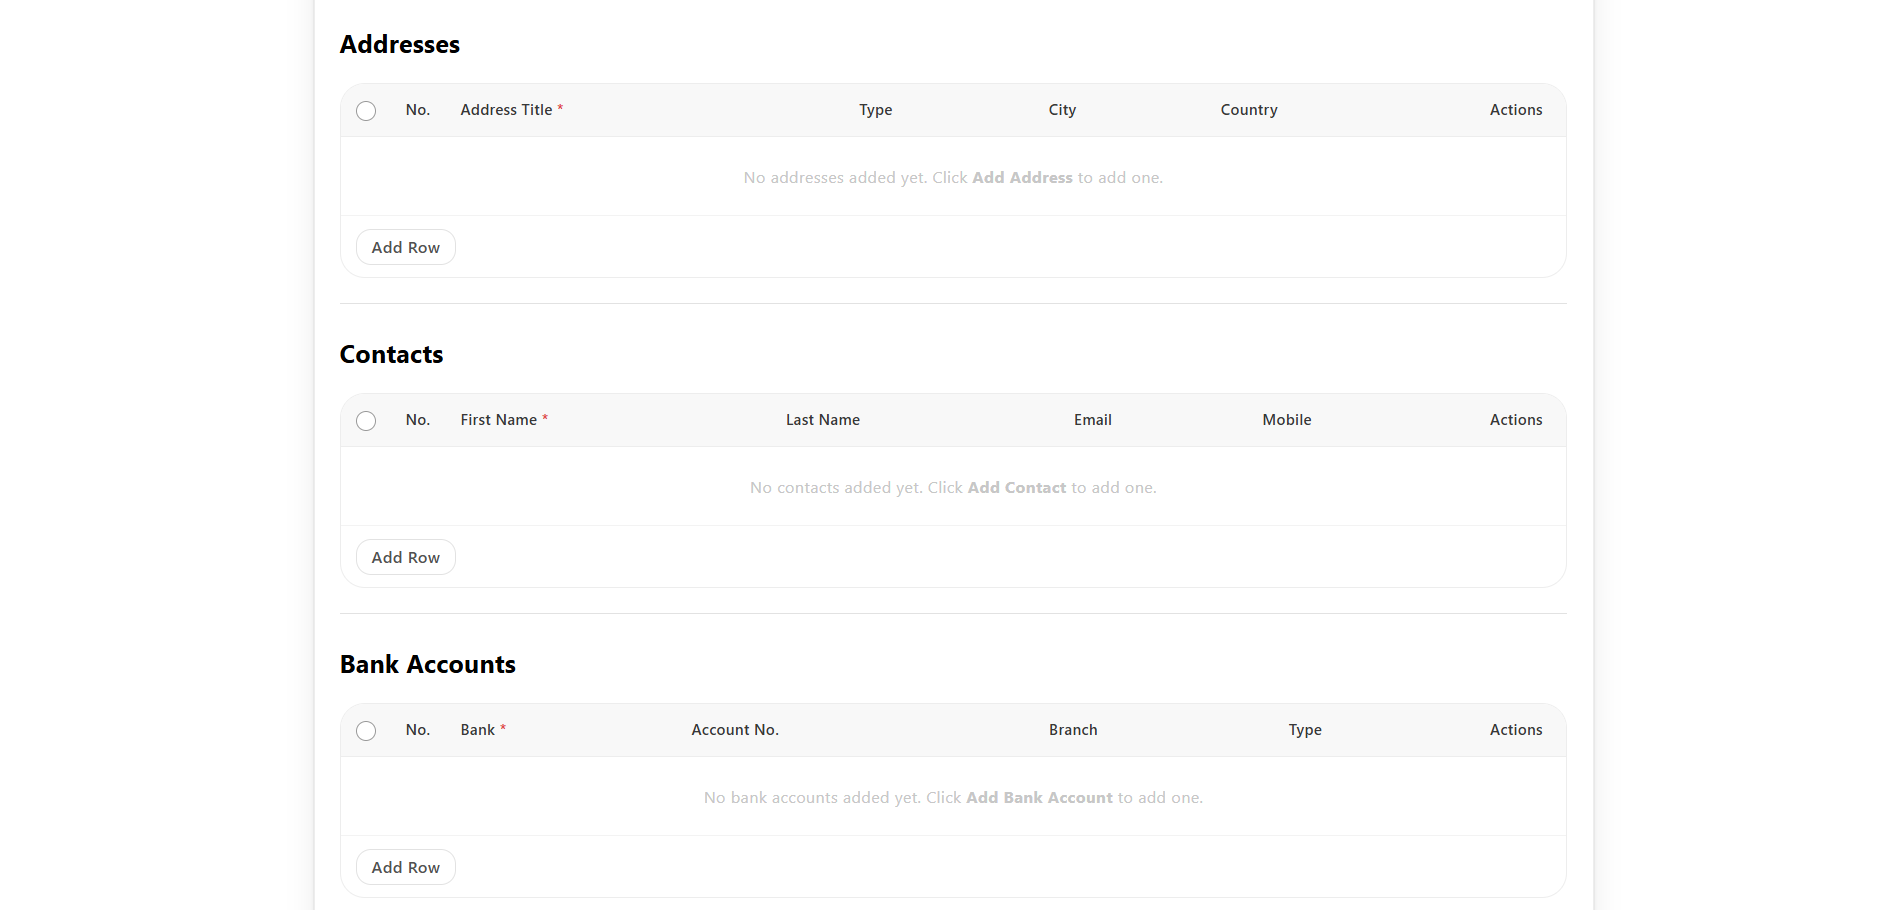1902x910 pixels.
Task: Click the Email column header in Contacts
Action: pos(1093,420)
